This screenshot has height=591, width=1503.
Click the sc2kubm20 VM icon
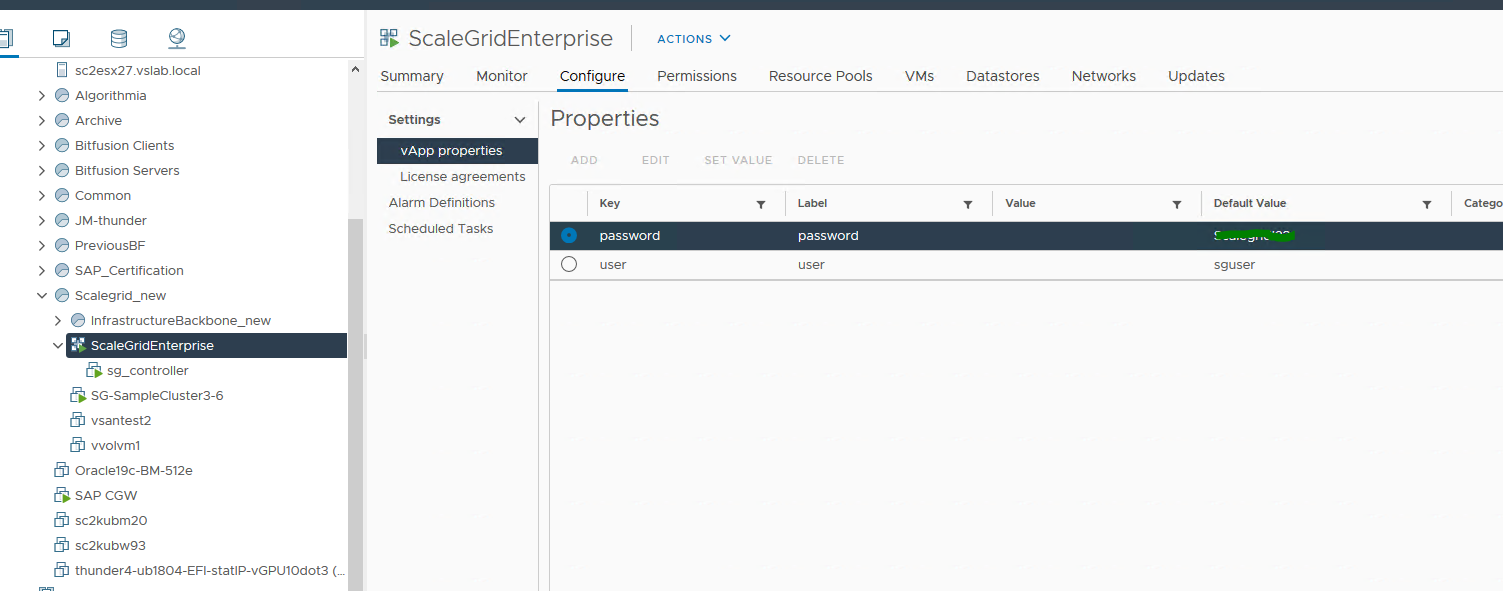coord(62,521)
